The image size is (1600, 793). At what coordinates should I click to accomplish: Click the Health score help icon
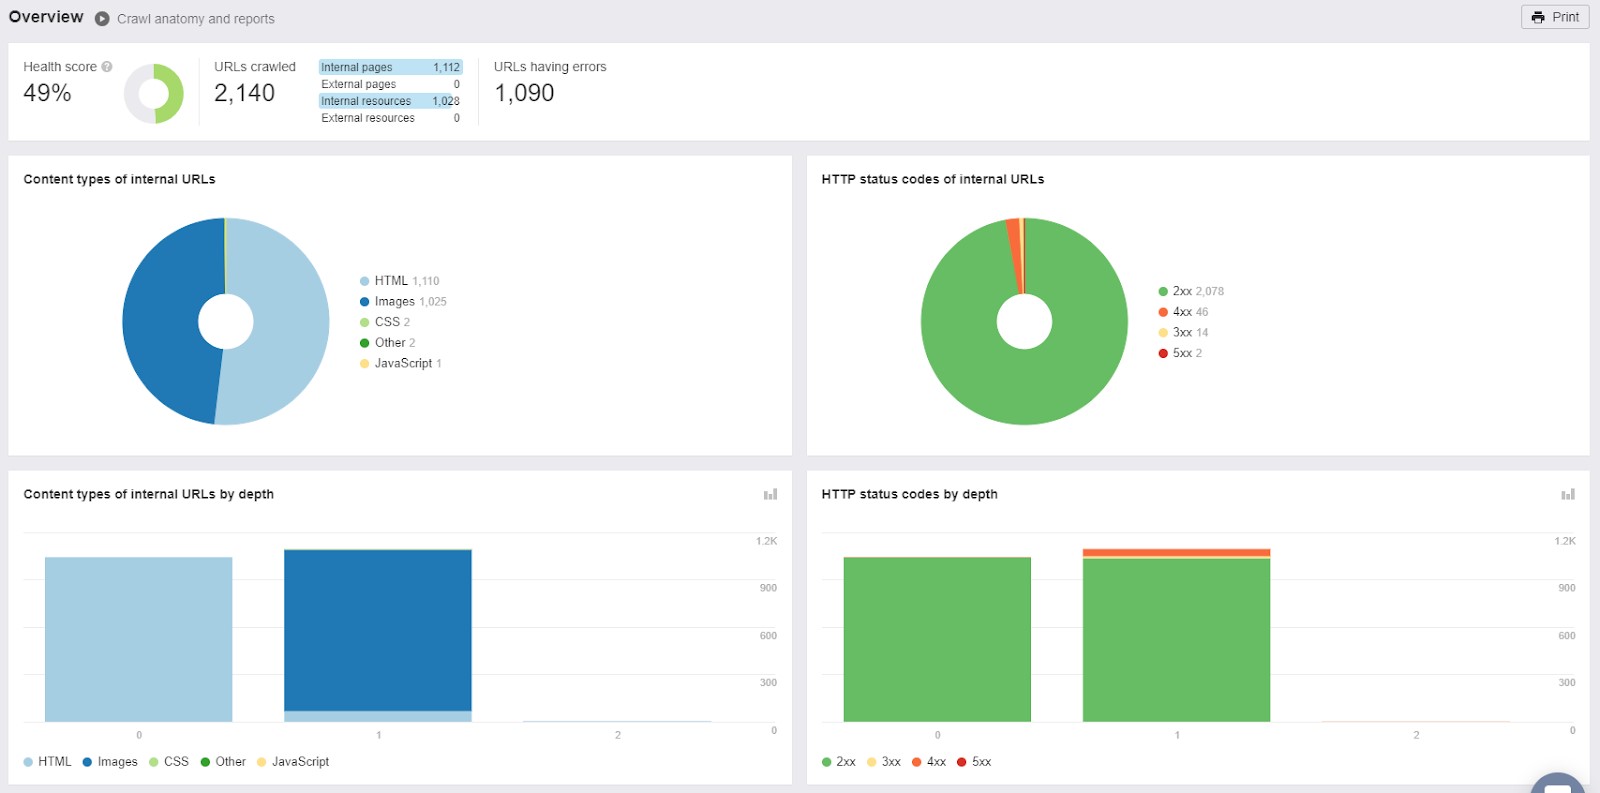coord(107,67)
